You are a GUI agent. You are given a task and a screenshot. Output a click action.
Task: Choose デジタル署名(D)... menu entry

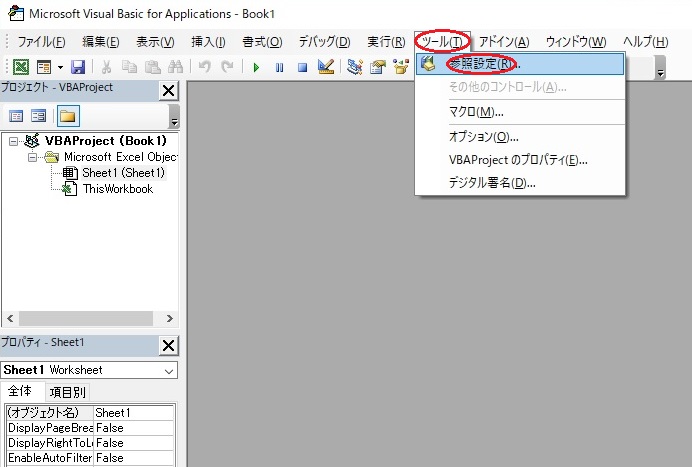pyautogui.click(x=520, y=182)
